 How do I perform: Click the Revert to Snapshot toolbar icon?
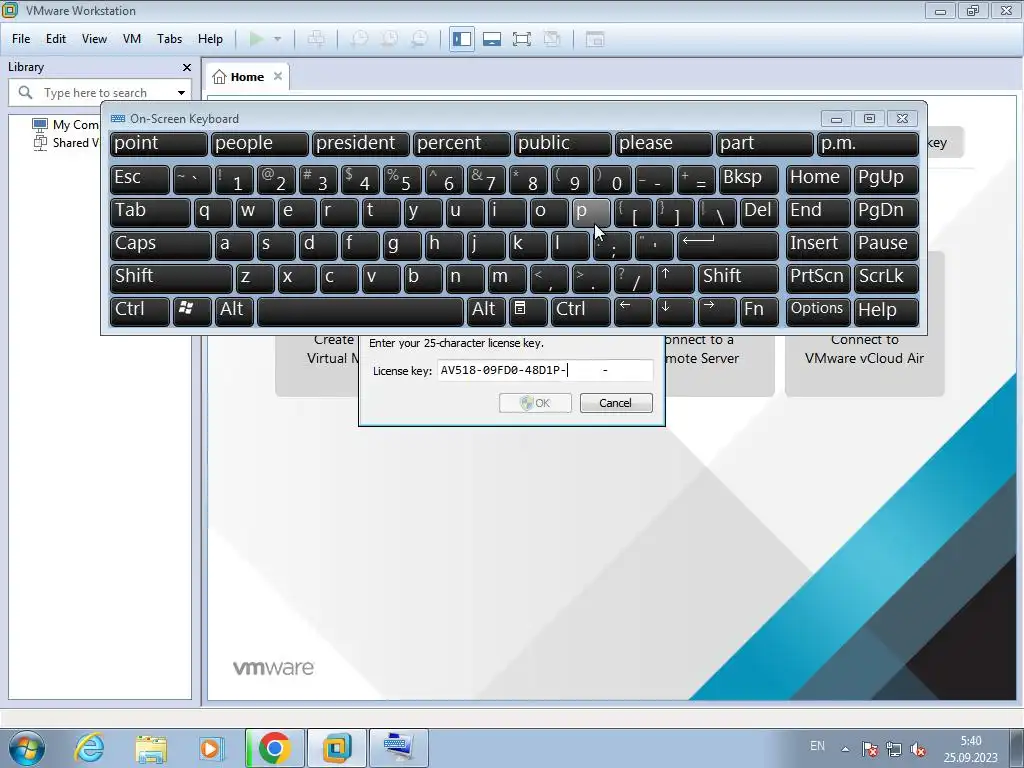tap(389, 39)
